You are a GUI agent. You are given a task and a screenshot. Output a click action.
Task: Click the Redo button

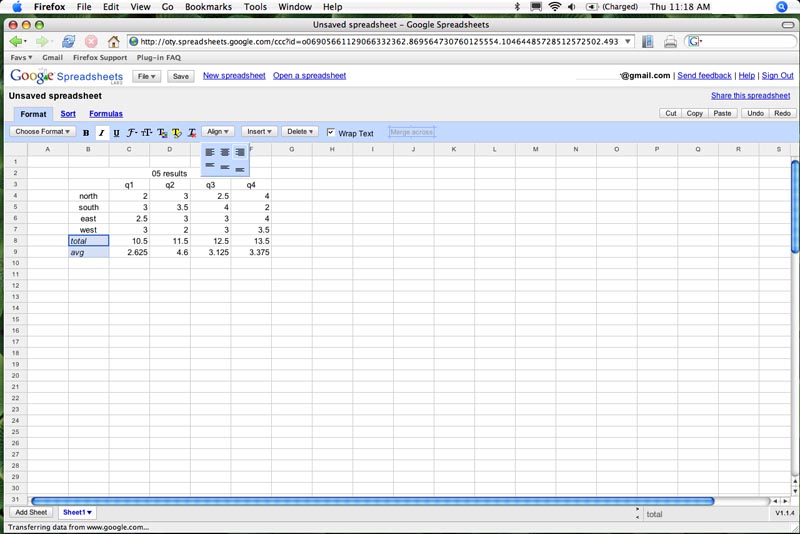pos(782,113)
